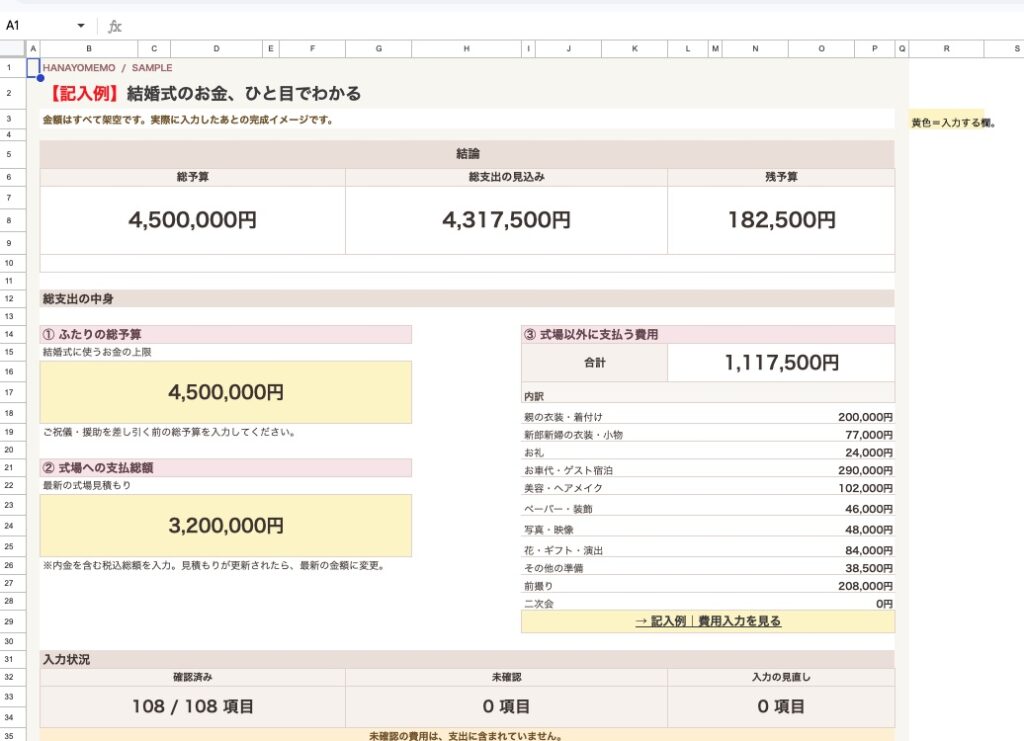This screenshot has height=741, width=1024.
Task: Select row 17 header
Action: click(x=9, y=392)
